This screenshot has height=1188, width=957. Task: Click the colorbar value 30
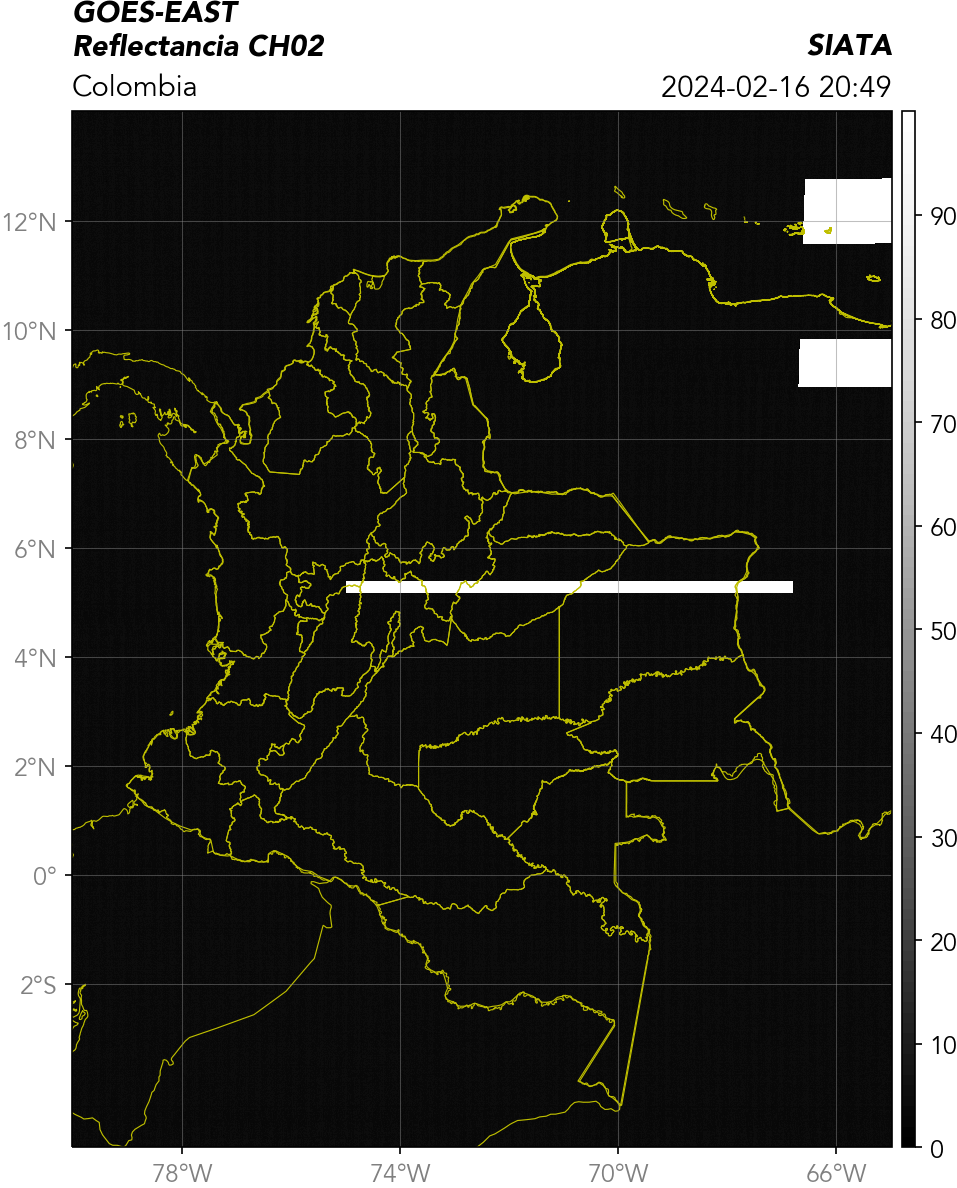pos(943,838)
